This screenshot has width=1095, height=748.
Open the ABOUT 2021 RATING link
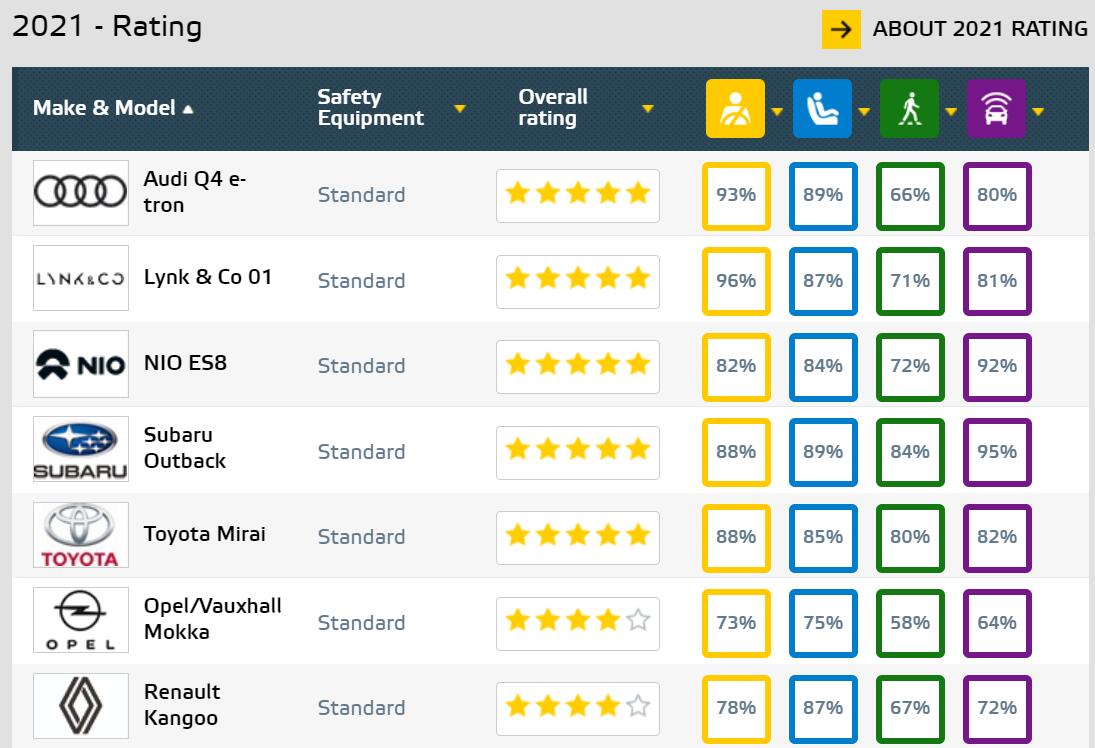point(979,29)
